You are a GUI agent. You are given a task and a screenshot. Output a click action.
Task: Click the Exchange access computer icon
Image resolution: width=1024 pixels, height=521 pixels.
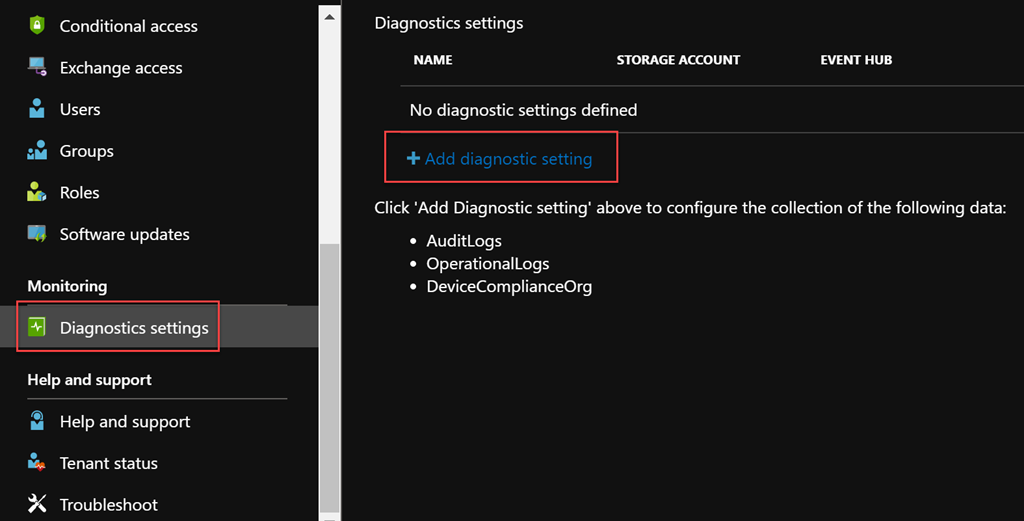37,67
